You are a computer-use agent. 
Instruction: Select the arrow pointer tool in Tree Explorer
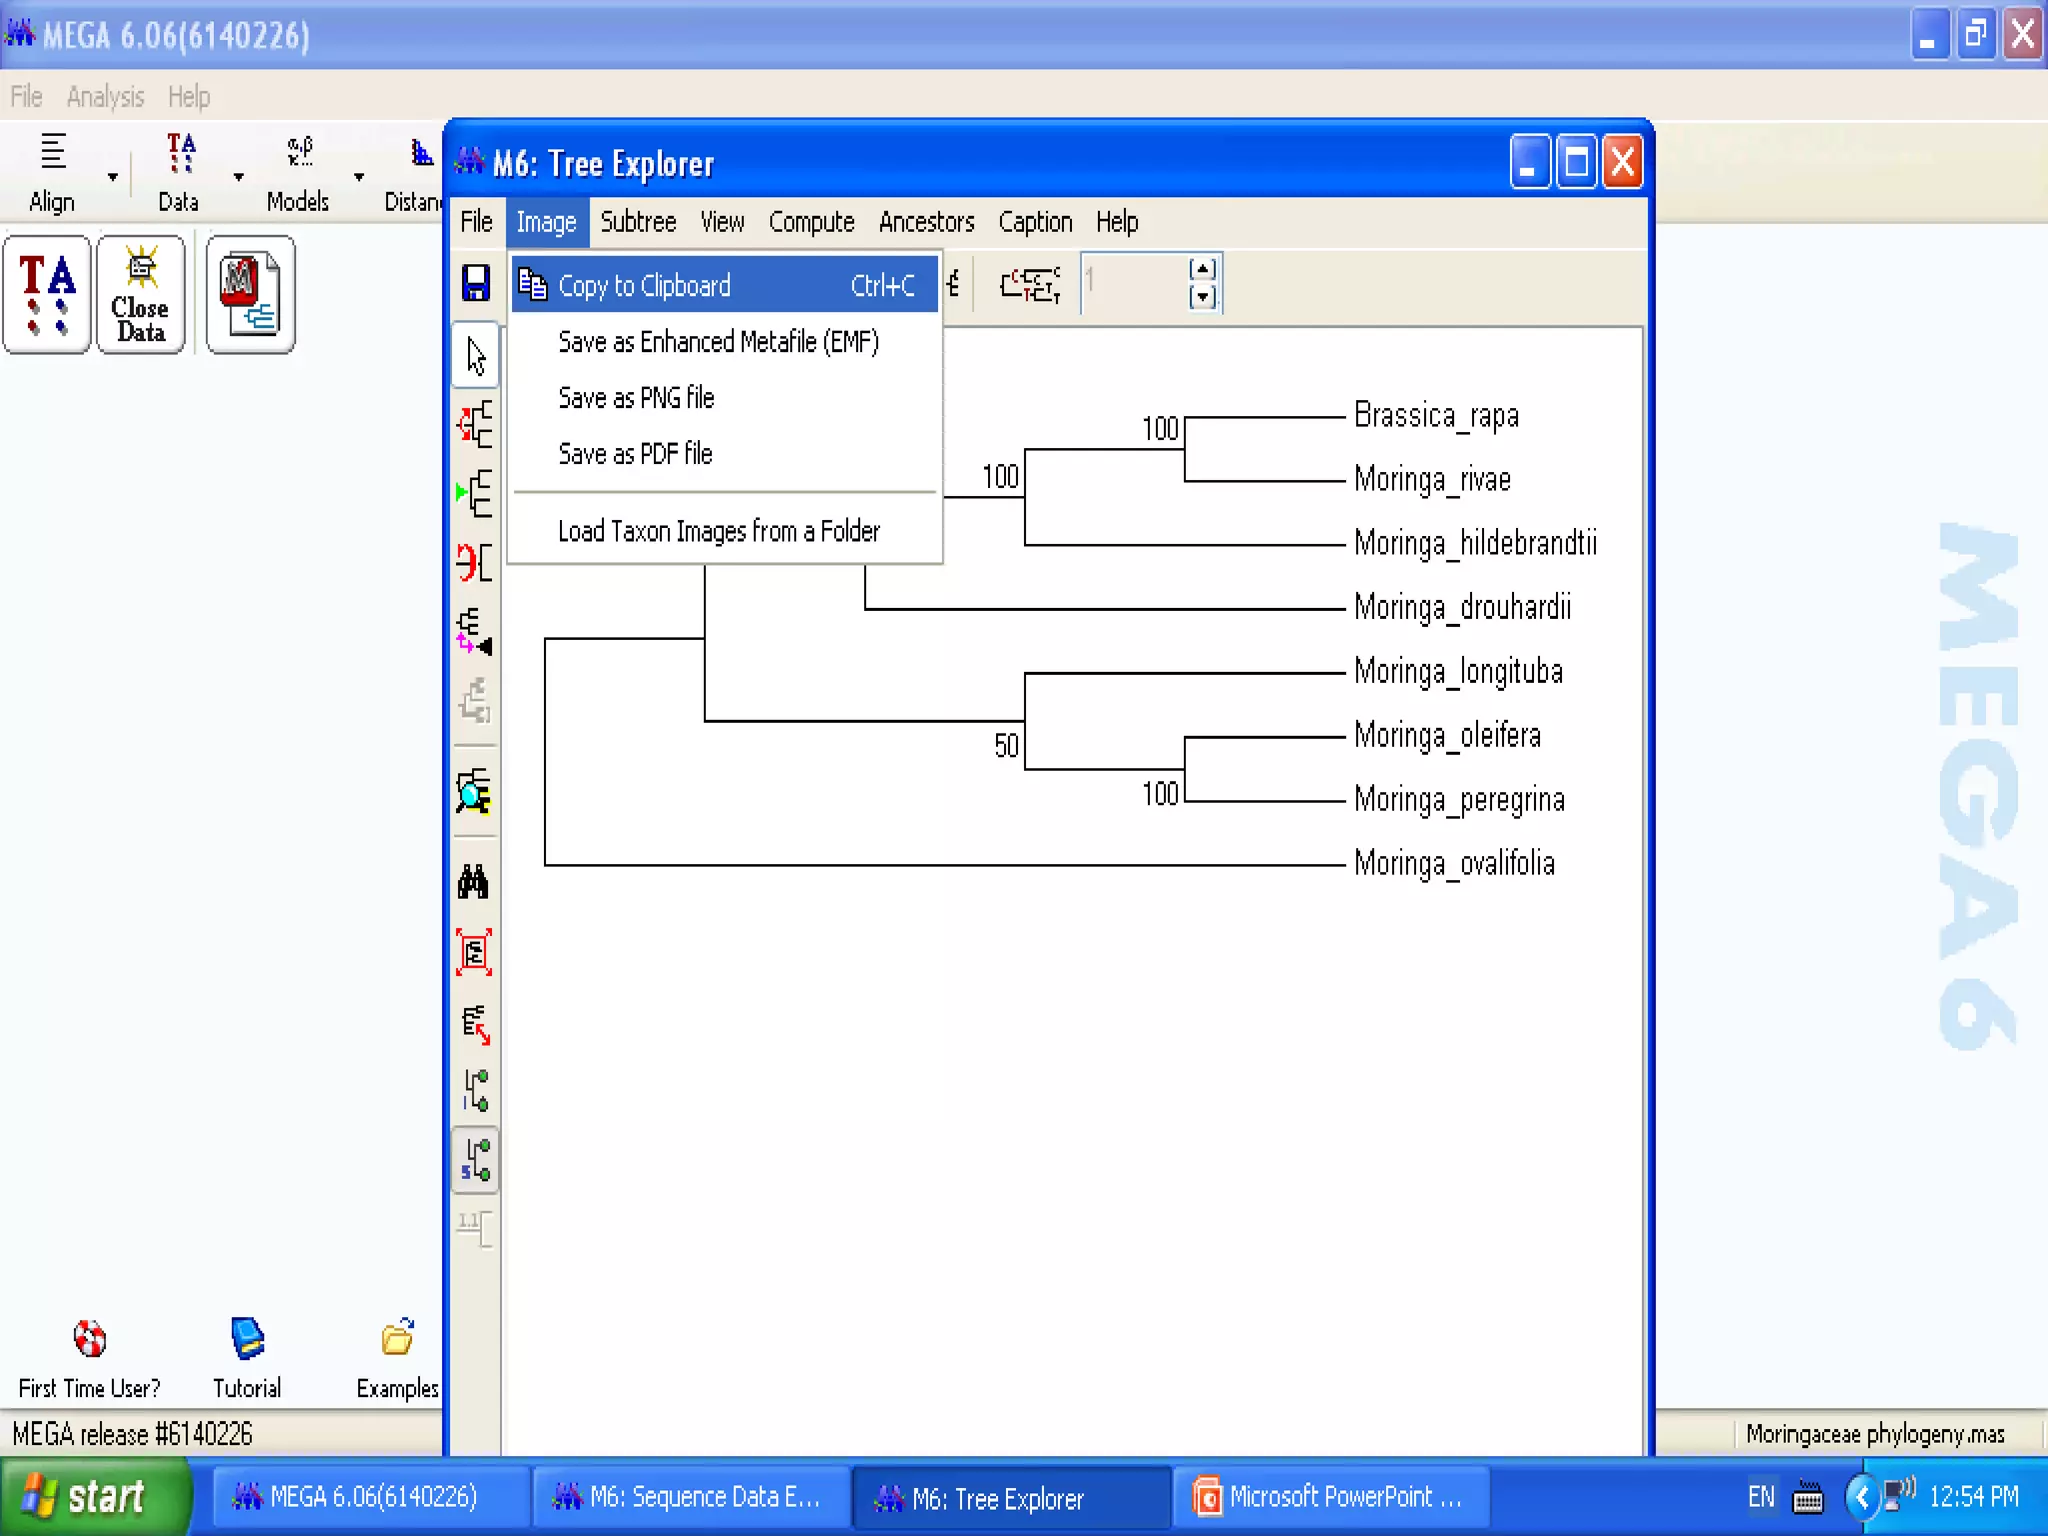coord(476,355)
